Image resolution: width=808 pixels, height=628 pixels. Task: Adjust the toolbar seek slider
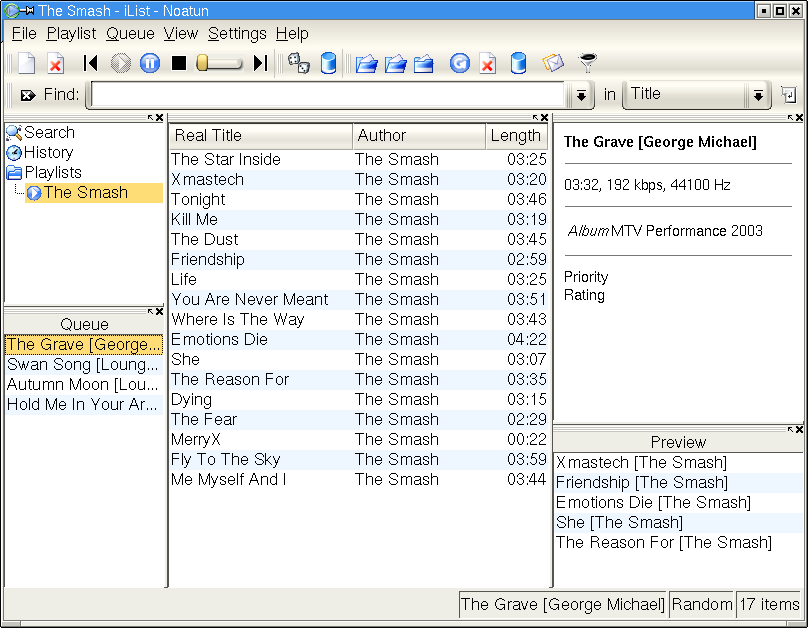click(219, 63)
